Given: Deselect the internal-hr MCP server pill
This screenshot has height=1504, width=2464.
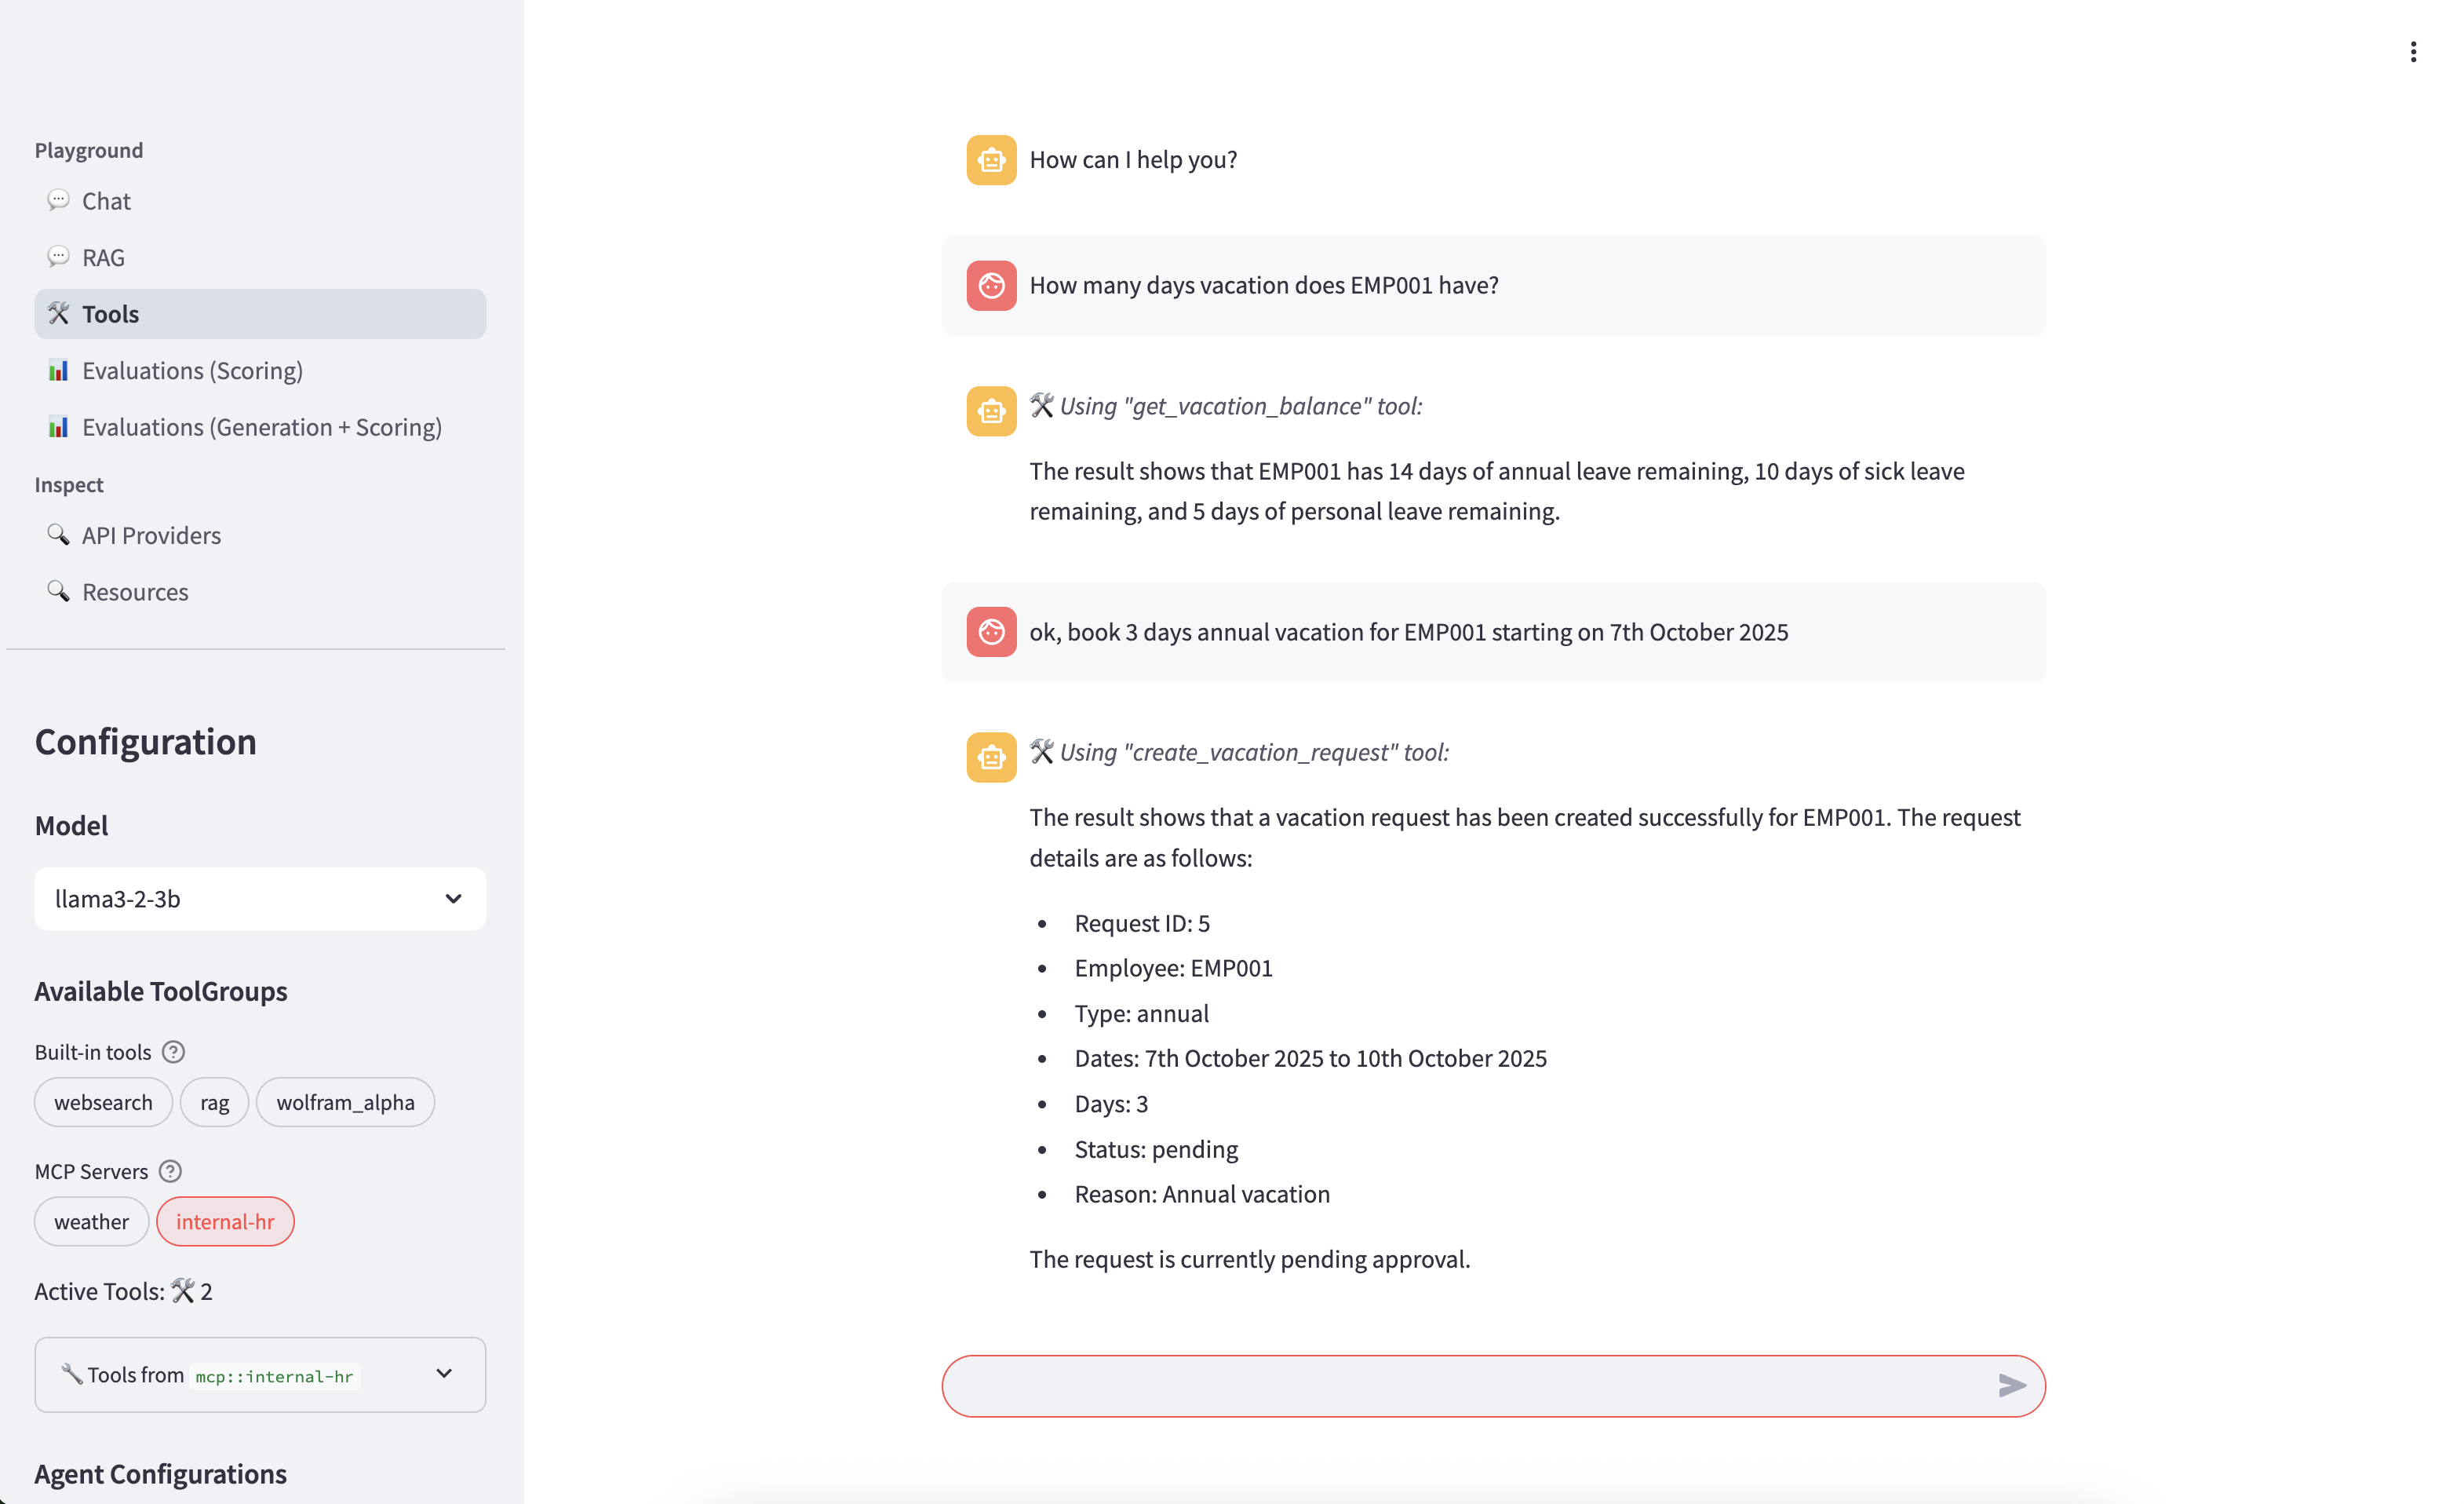Looking at the screenshot, I should (225, 1221).
